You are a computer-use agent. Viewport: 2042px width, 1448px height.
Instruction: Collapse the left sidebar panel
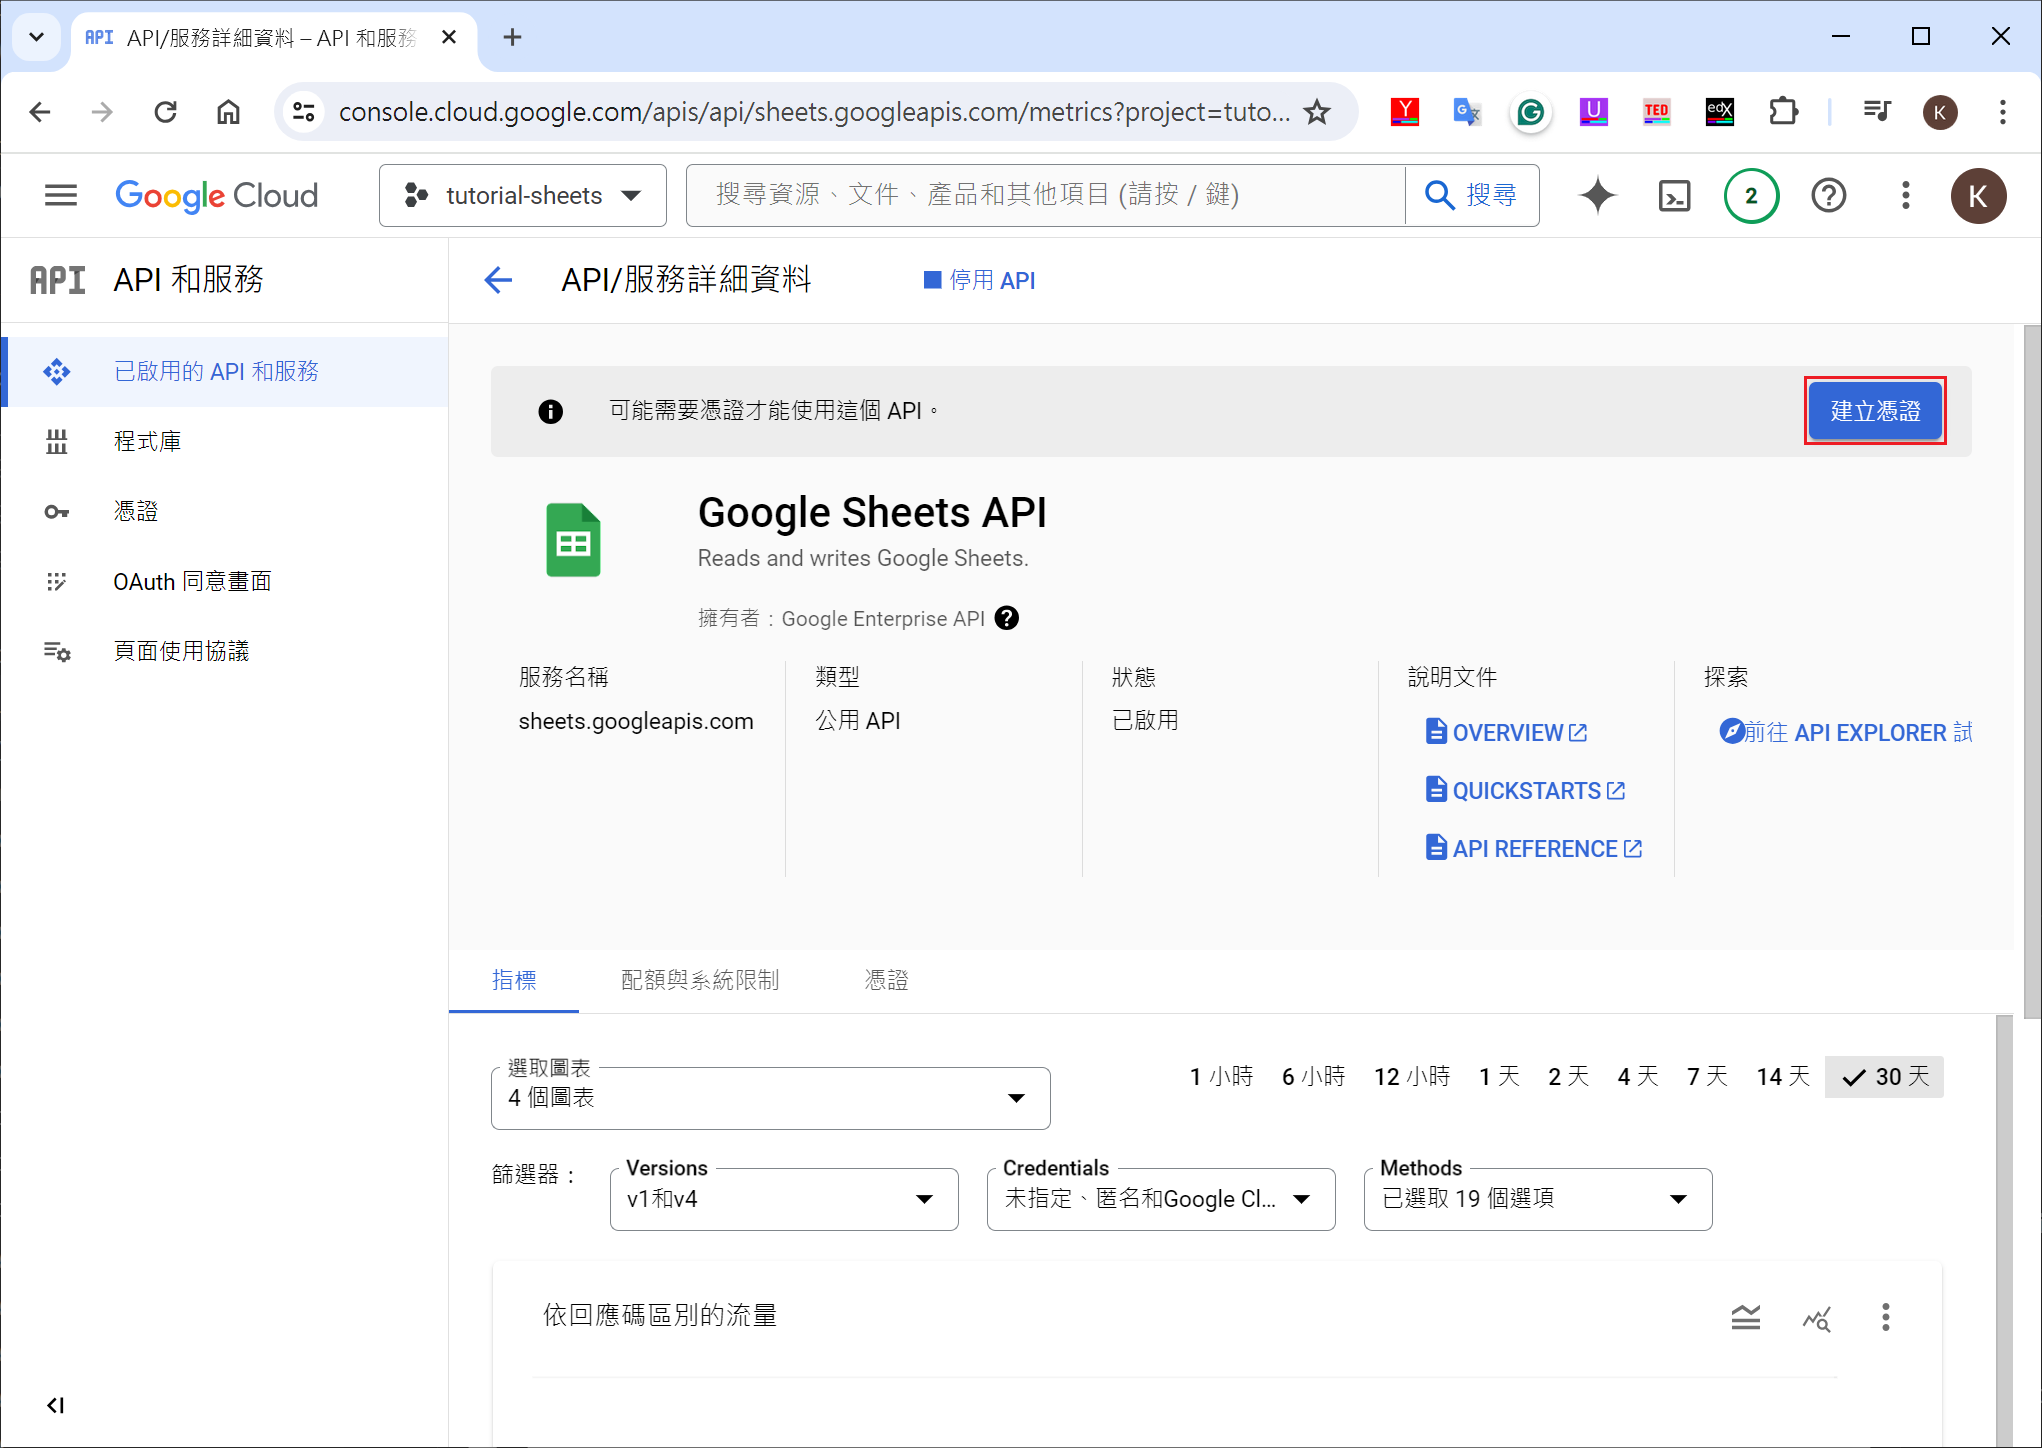click(56, 1405)
